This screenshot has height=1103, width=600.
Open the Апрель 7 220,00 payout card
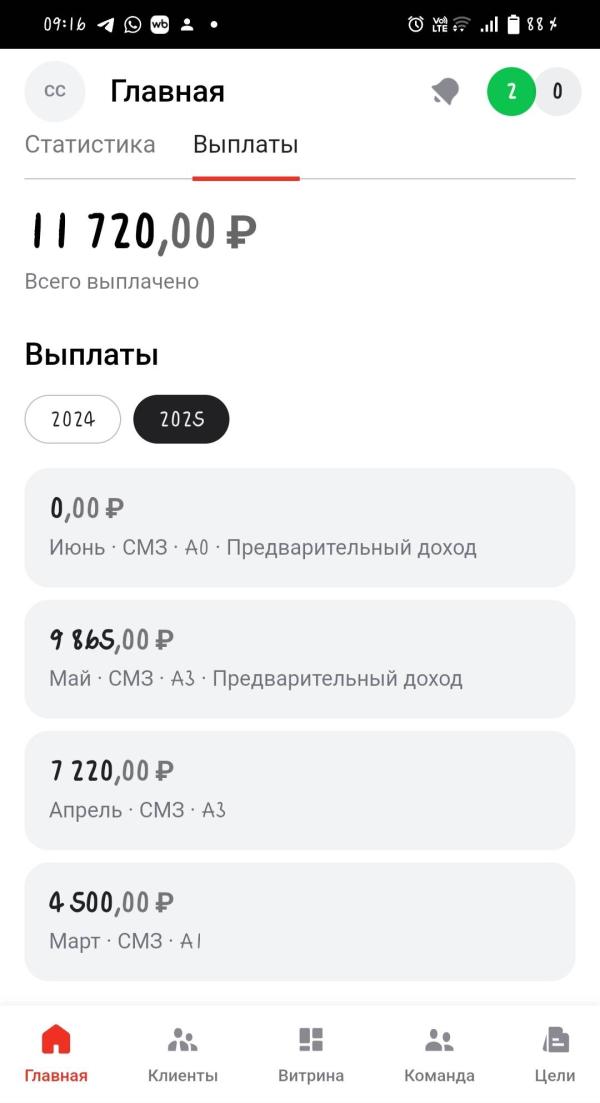coord(300,791)
